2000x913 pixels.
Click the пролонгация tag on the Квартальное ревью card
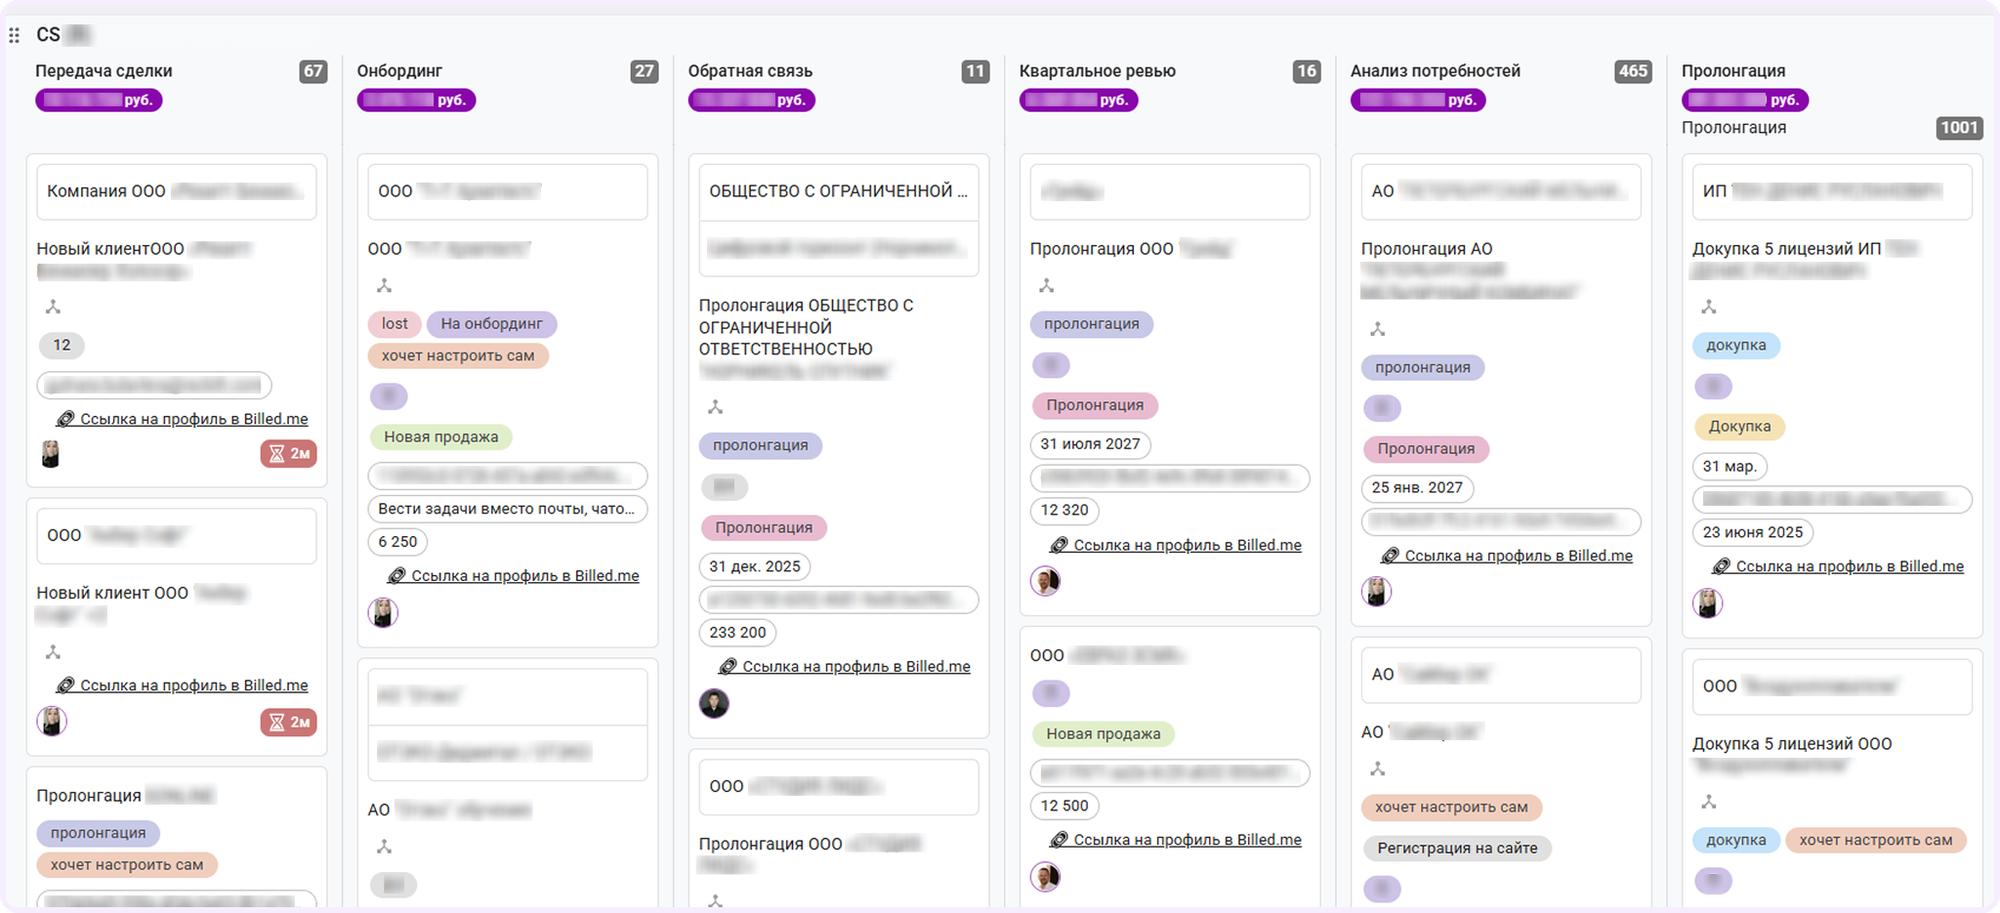(x=1091, y=324)
